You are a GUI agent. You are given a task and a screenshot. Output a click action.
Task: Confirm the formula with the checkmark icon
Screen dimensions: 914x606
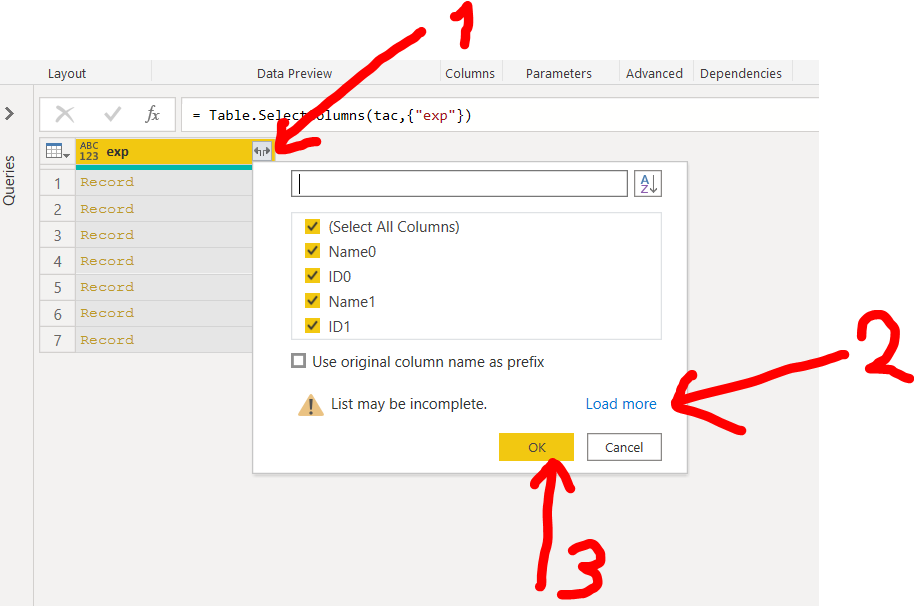click(113, 114)
